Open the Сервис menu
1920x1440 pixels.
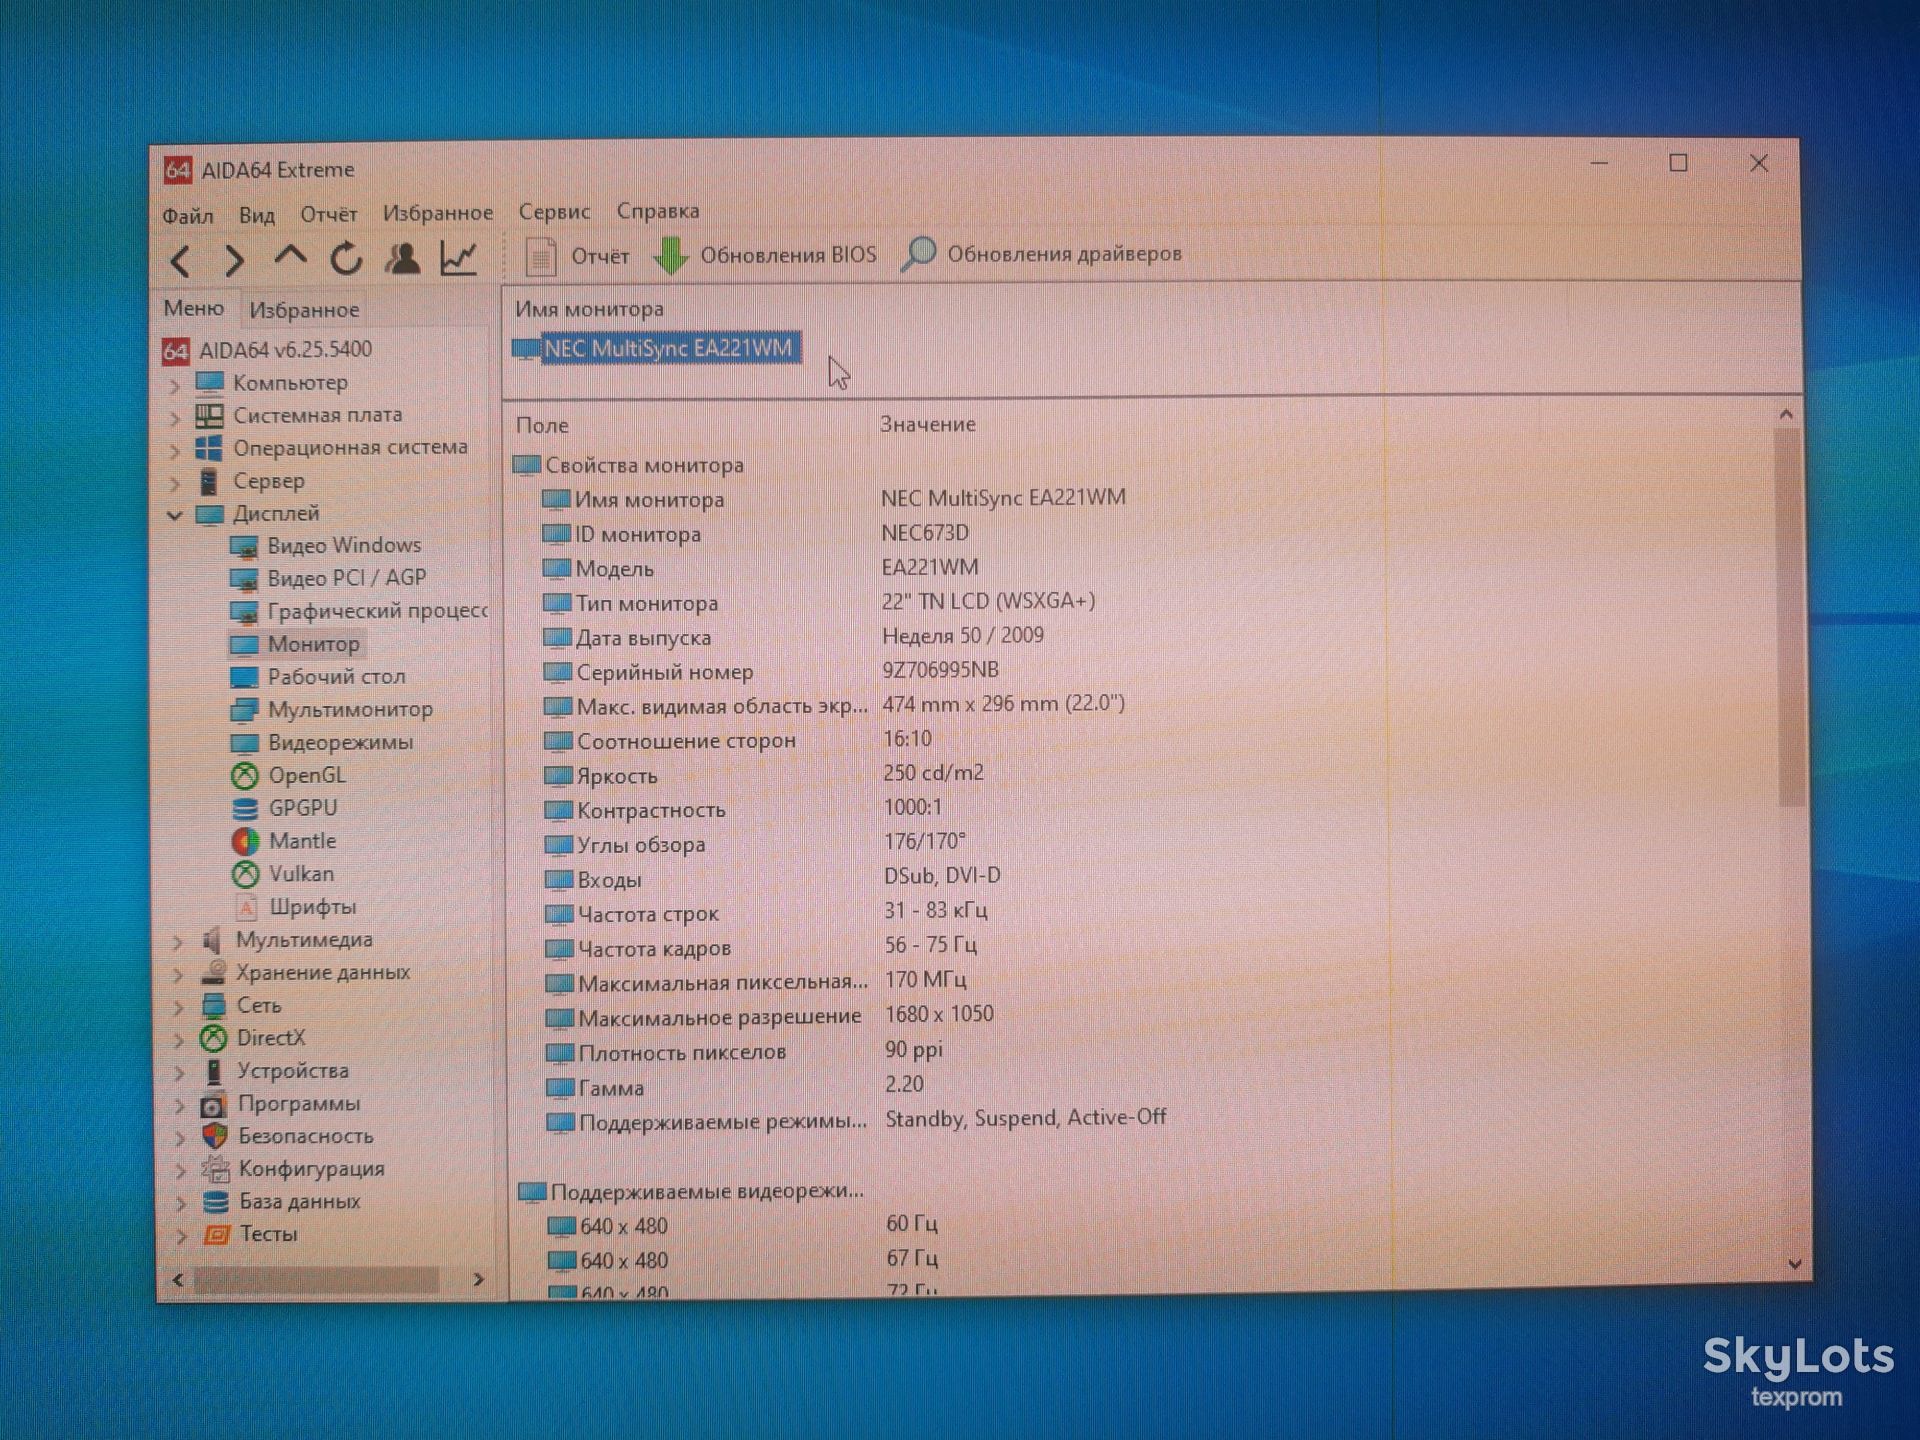click(x=554, y=212)
